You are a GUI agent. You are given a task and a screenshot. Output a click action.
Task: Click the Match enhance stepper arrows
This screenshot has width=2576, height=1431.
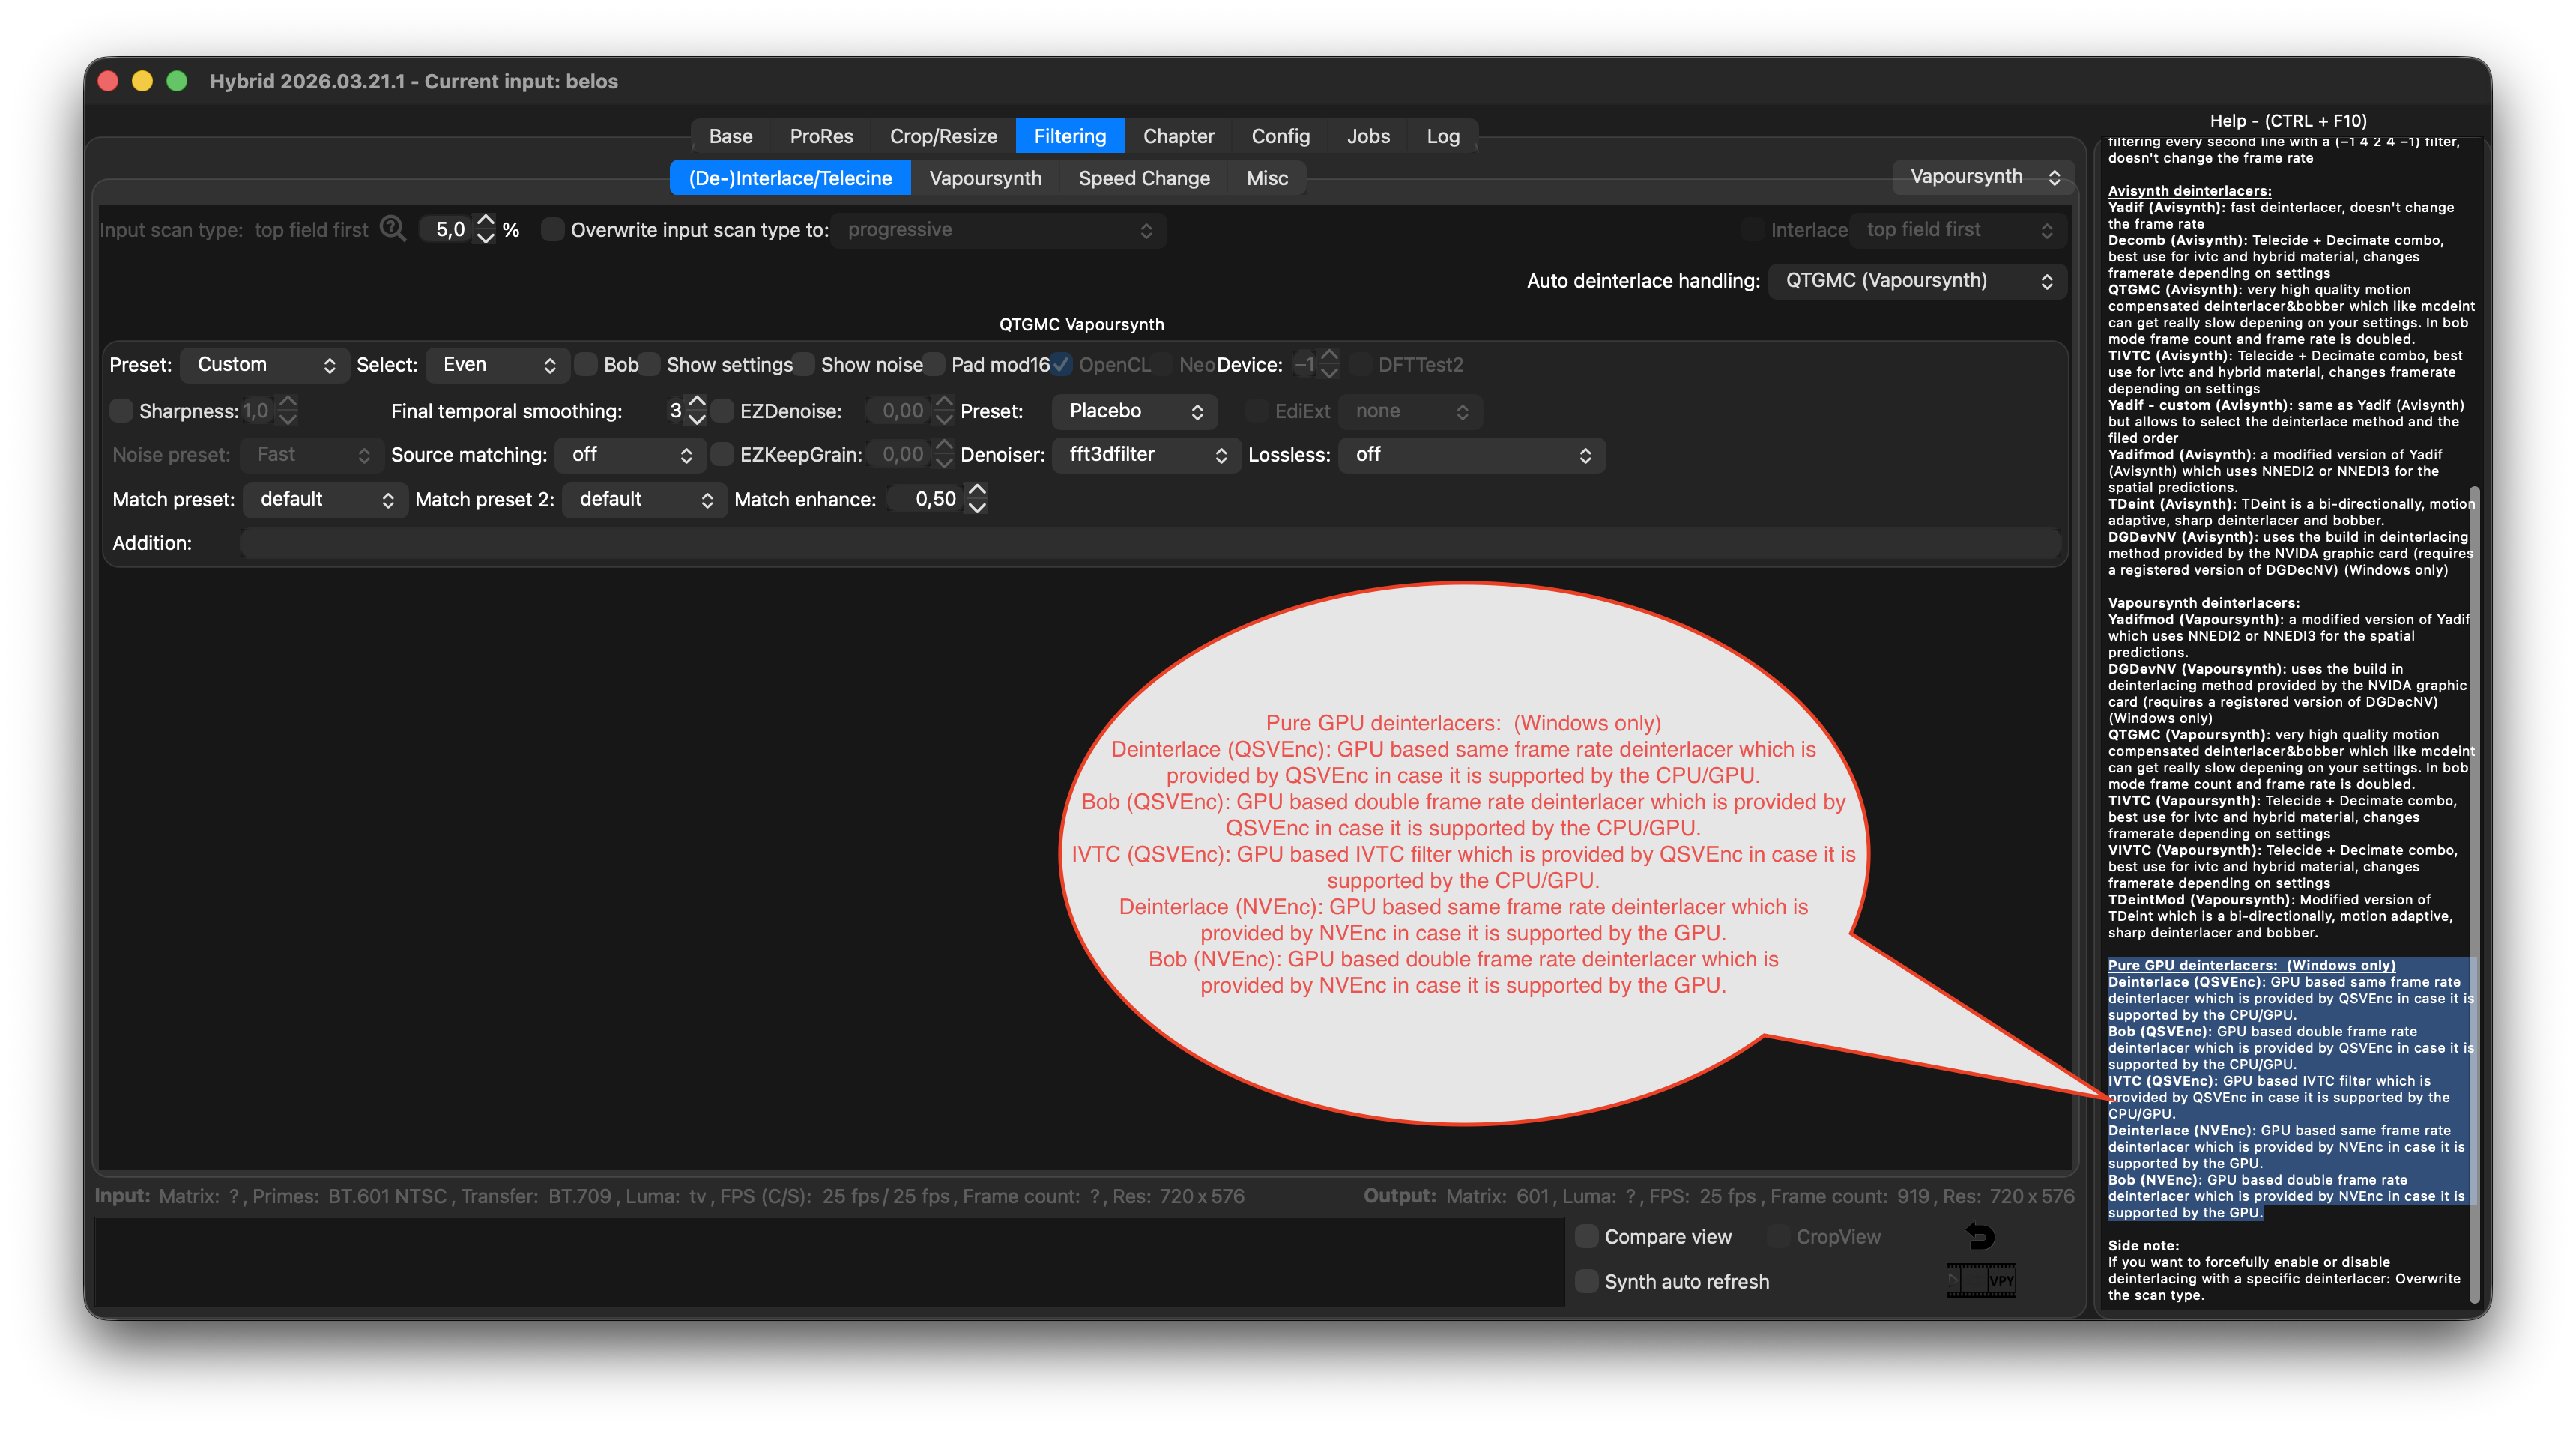[x=977, y=499]
